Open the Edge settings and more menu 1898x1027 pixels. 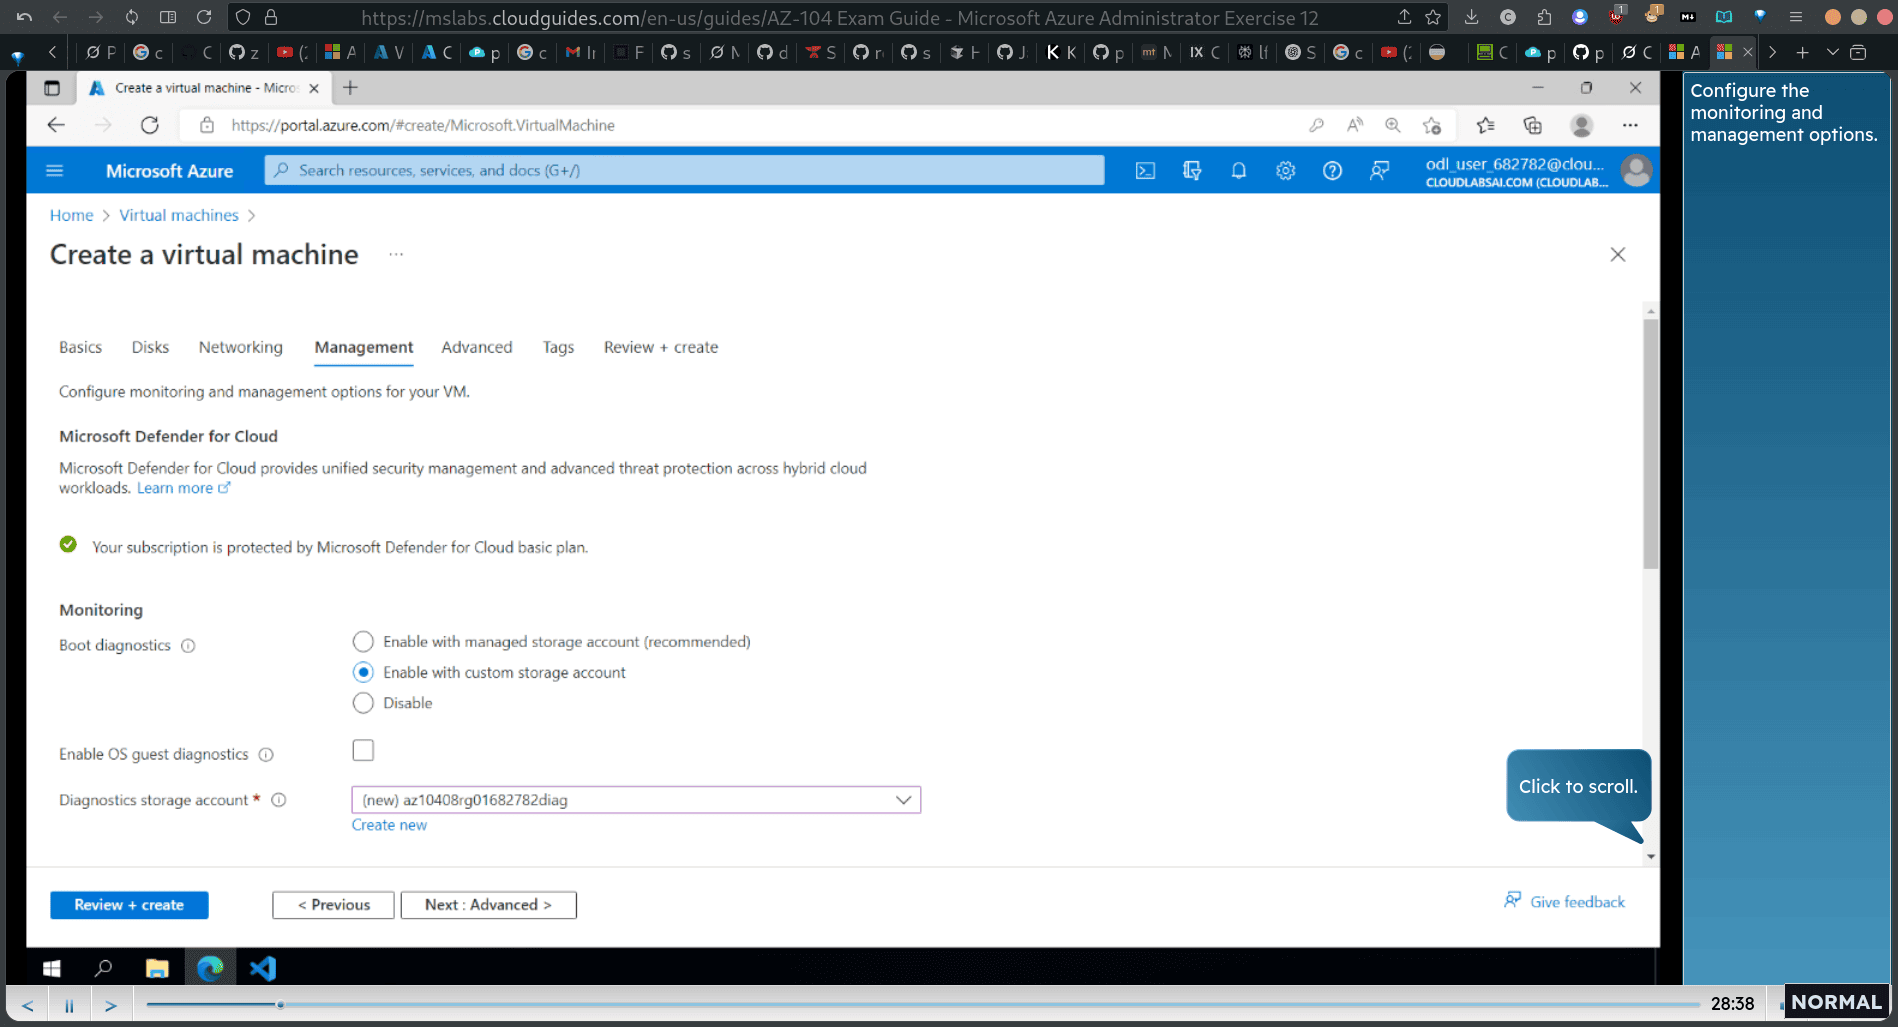pyautogui.click(x=1630, y=125)
